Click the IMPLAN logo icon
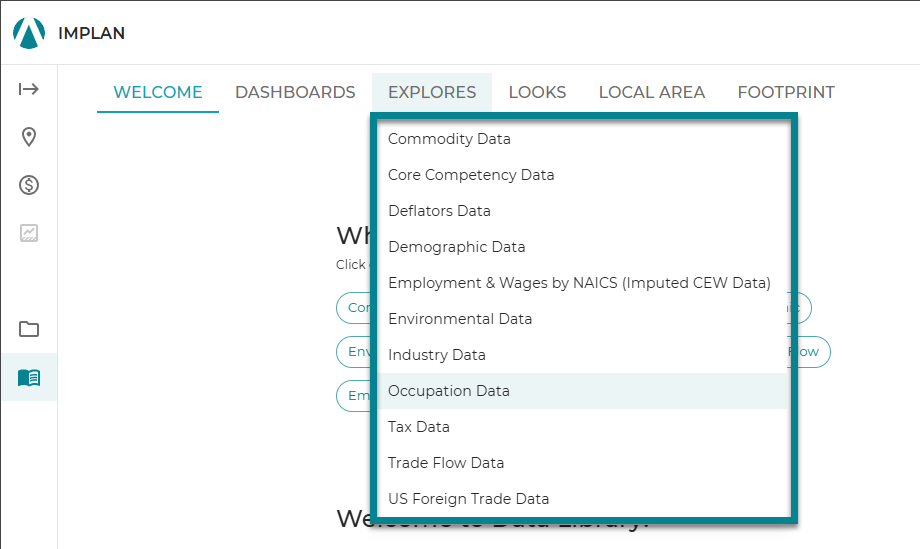 tap(29, 33)
